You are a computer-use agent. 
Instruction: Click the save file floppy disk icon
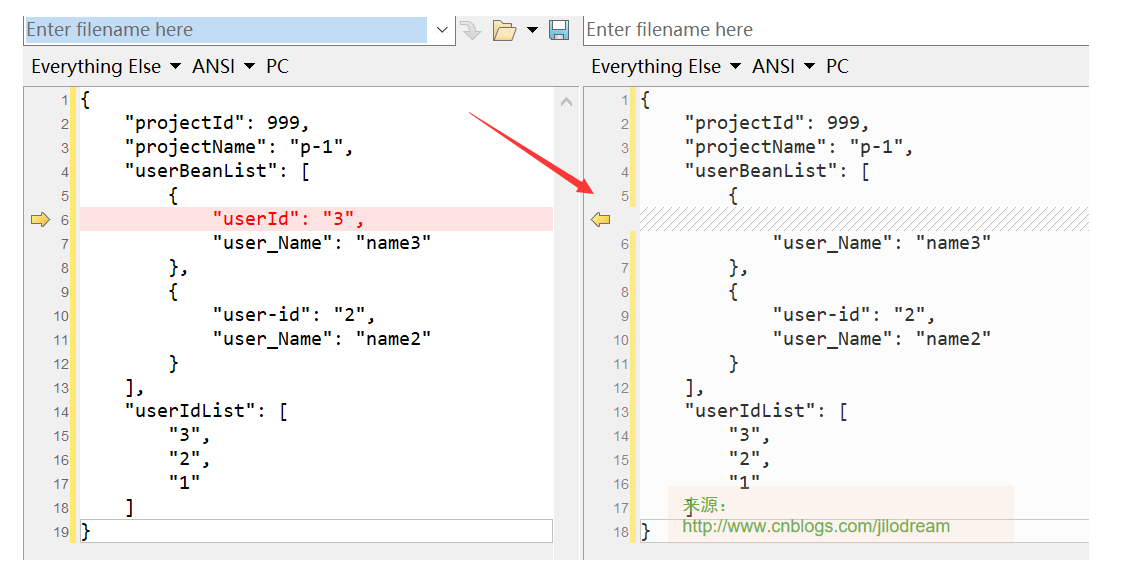[559, 31]
